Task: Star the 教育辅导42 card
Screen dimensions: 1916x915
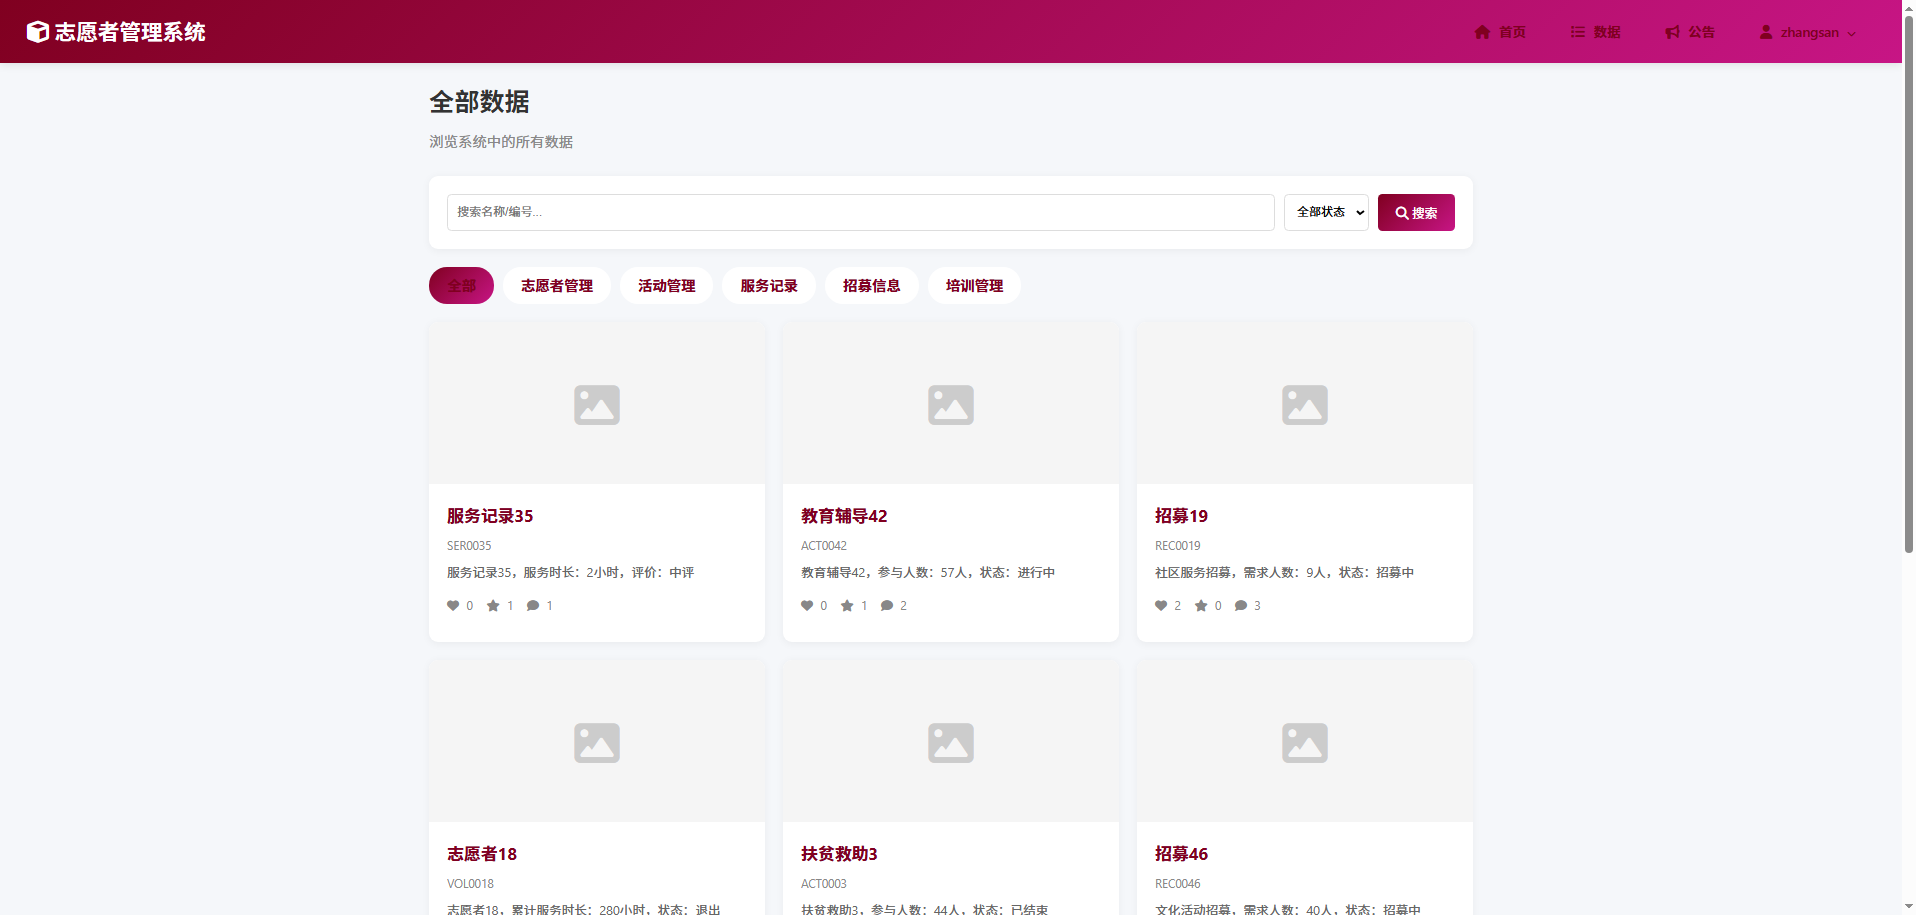Action: 847,605
